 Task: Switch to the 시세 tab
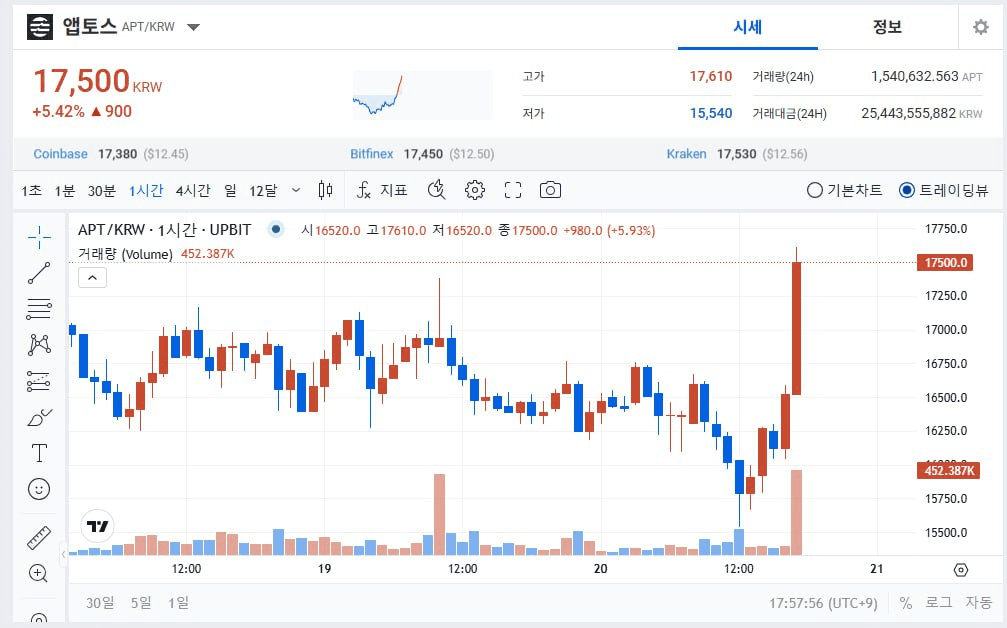748,27
